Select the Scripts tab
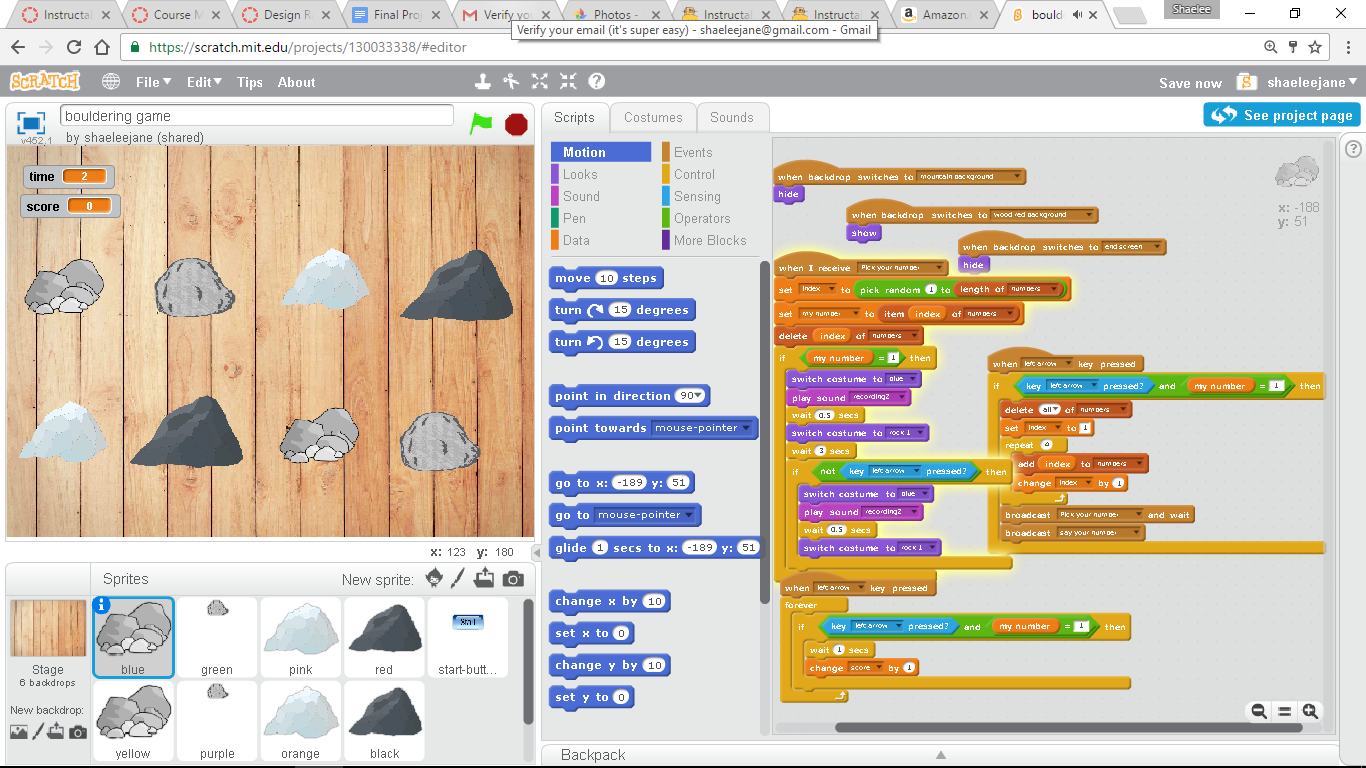Viewport: 1366px width, 768px height. click(574, 117)
